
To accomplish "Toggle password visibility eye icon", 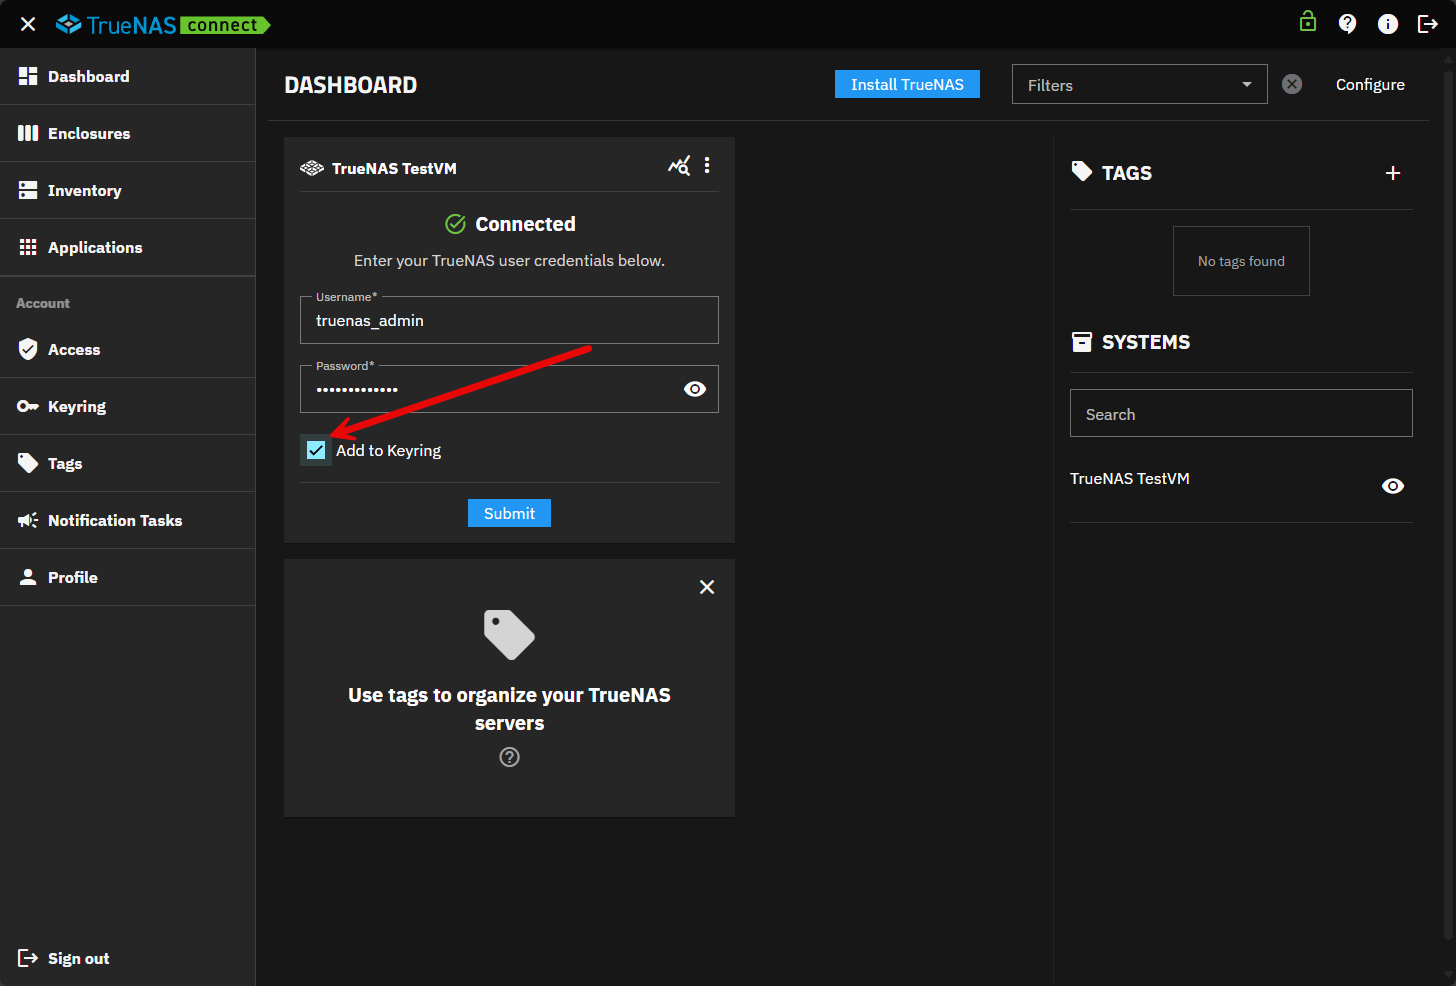I will (x=695, y=389).
